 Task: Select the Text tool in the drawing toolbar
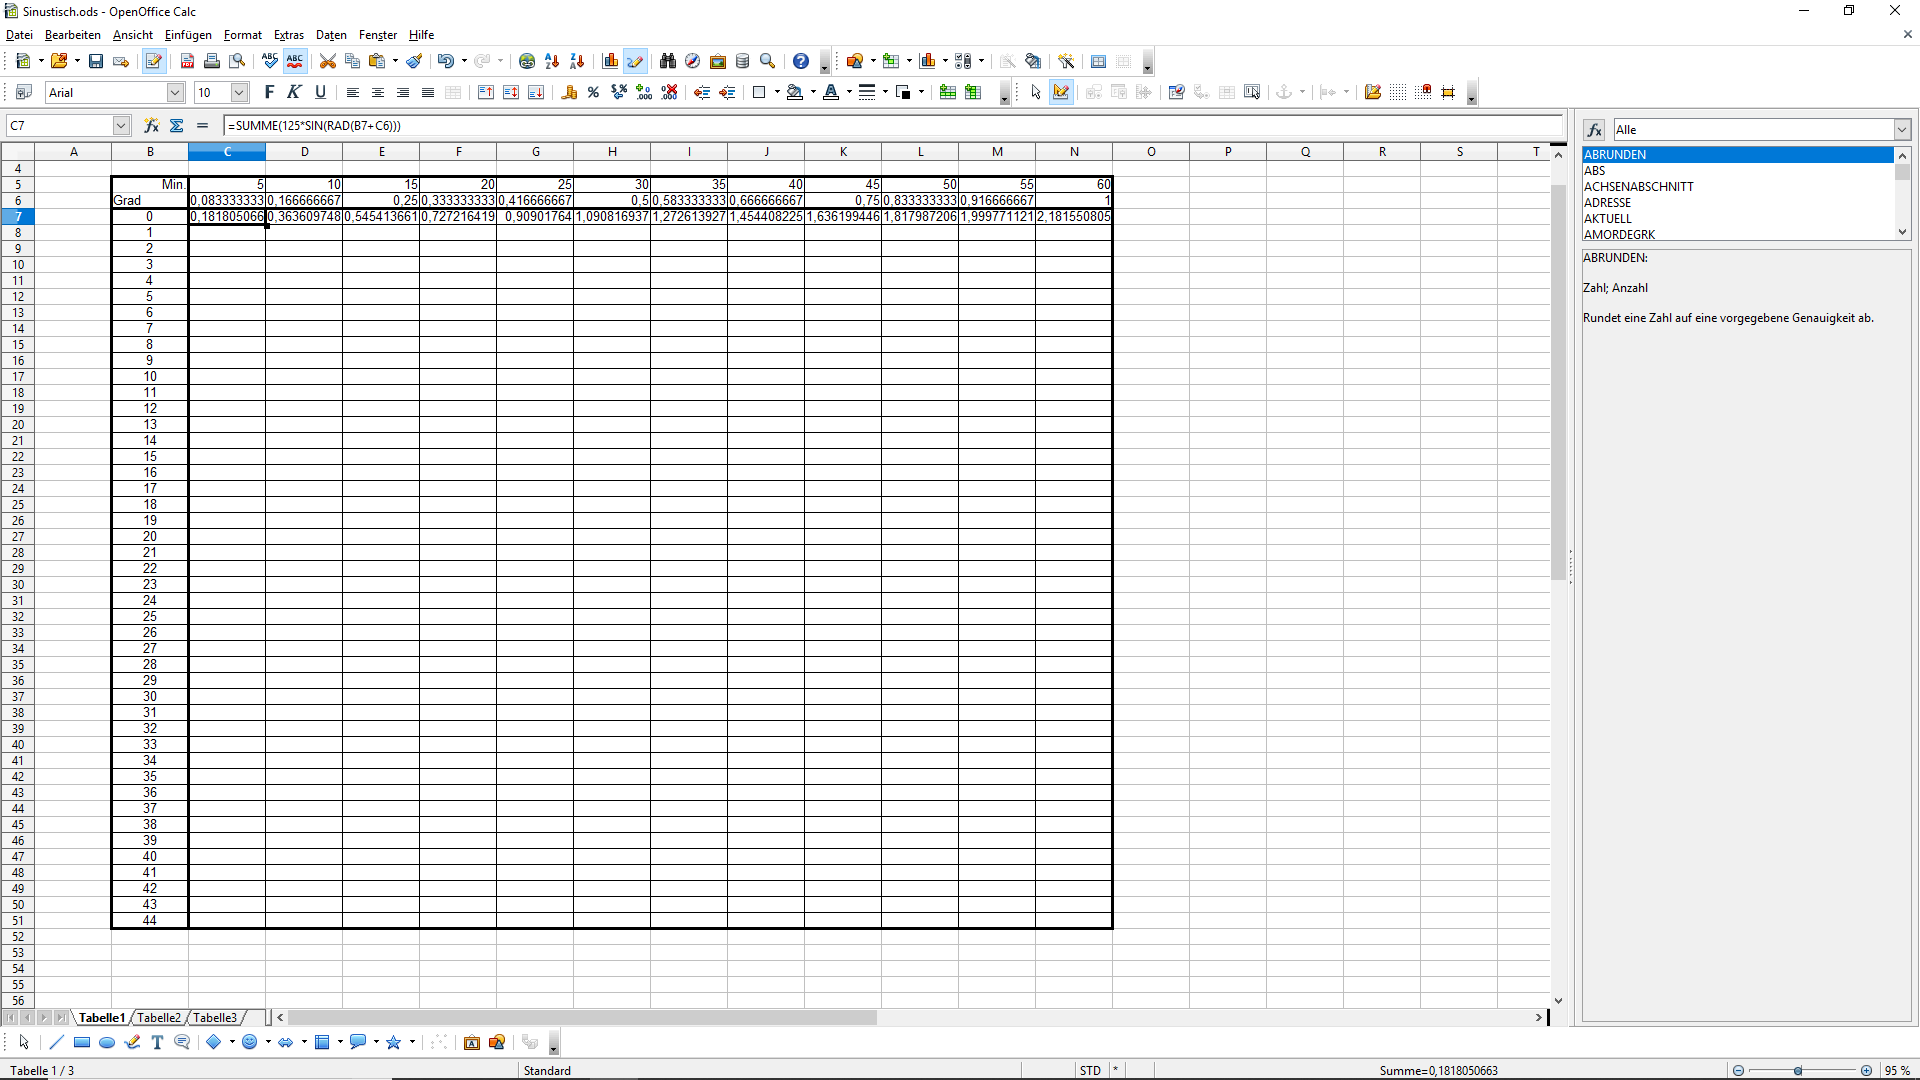click(x=156, y=1042)
